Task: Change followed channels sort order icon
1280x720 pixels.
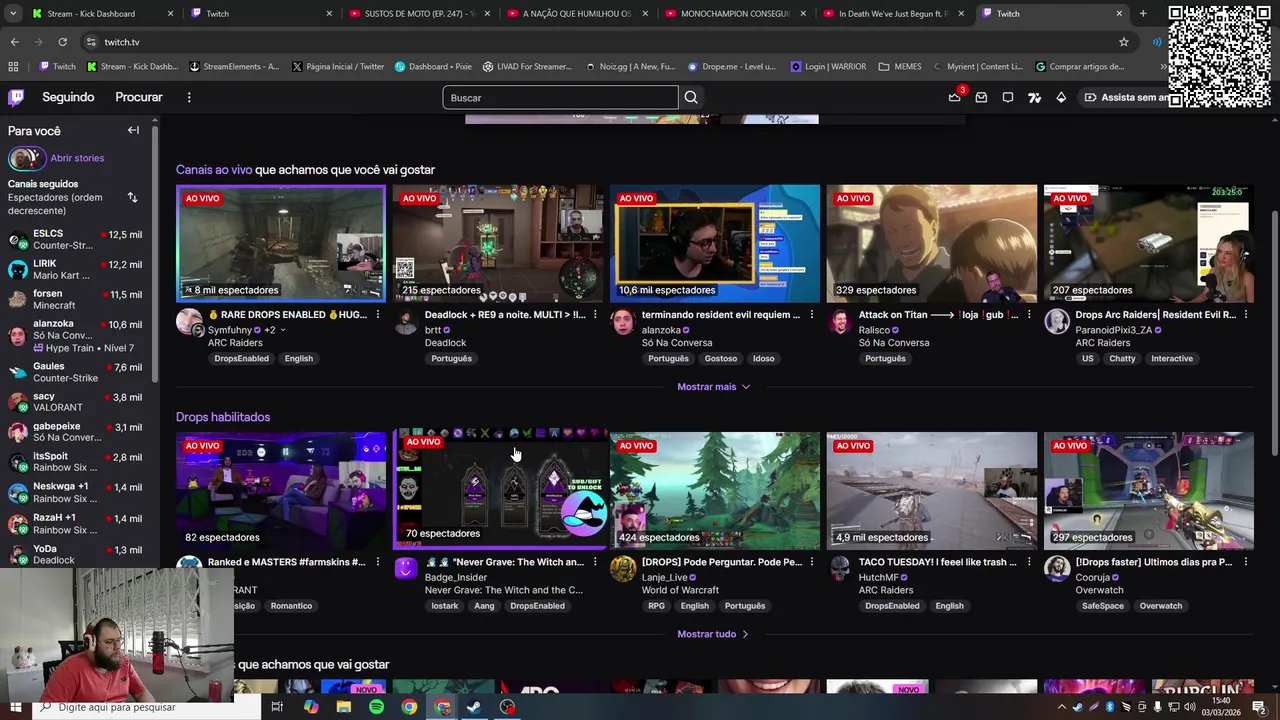Action: click(132, 198)
